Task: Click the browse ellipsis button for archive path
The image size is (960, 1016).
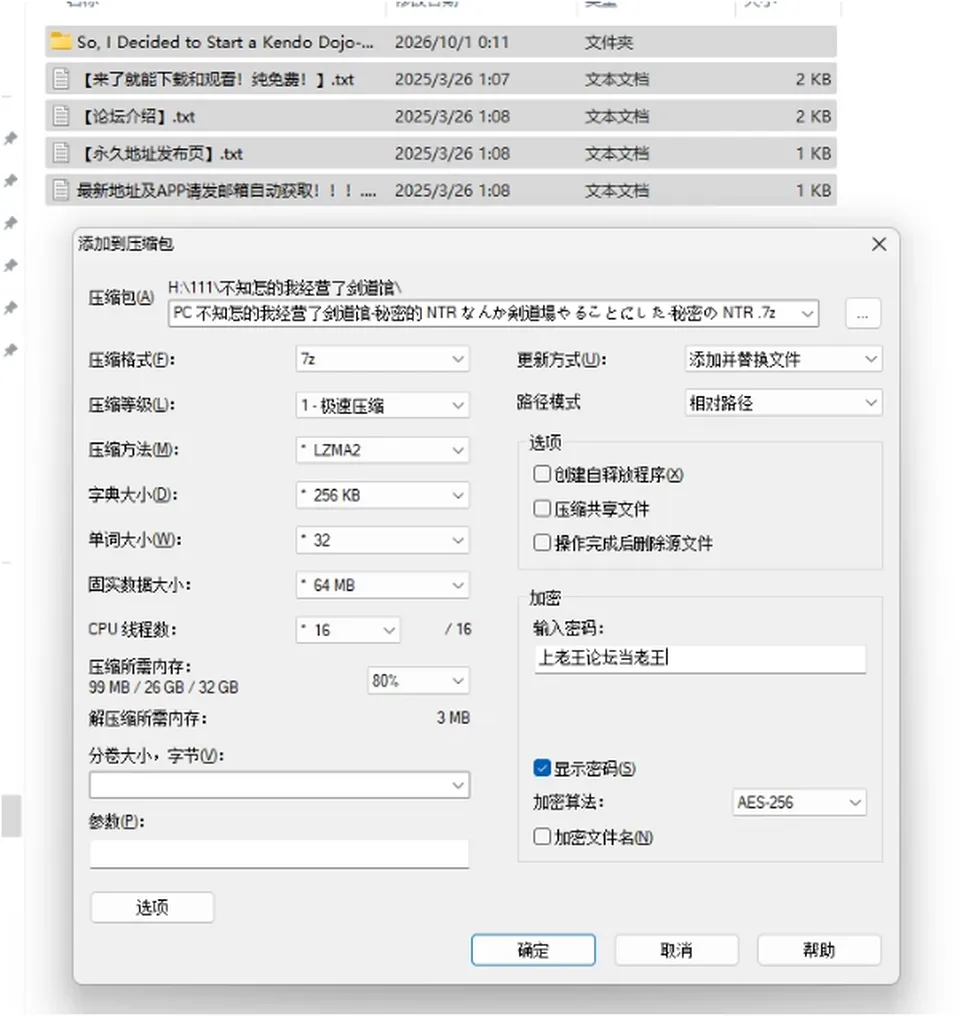Action: [x=862, y=314]
